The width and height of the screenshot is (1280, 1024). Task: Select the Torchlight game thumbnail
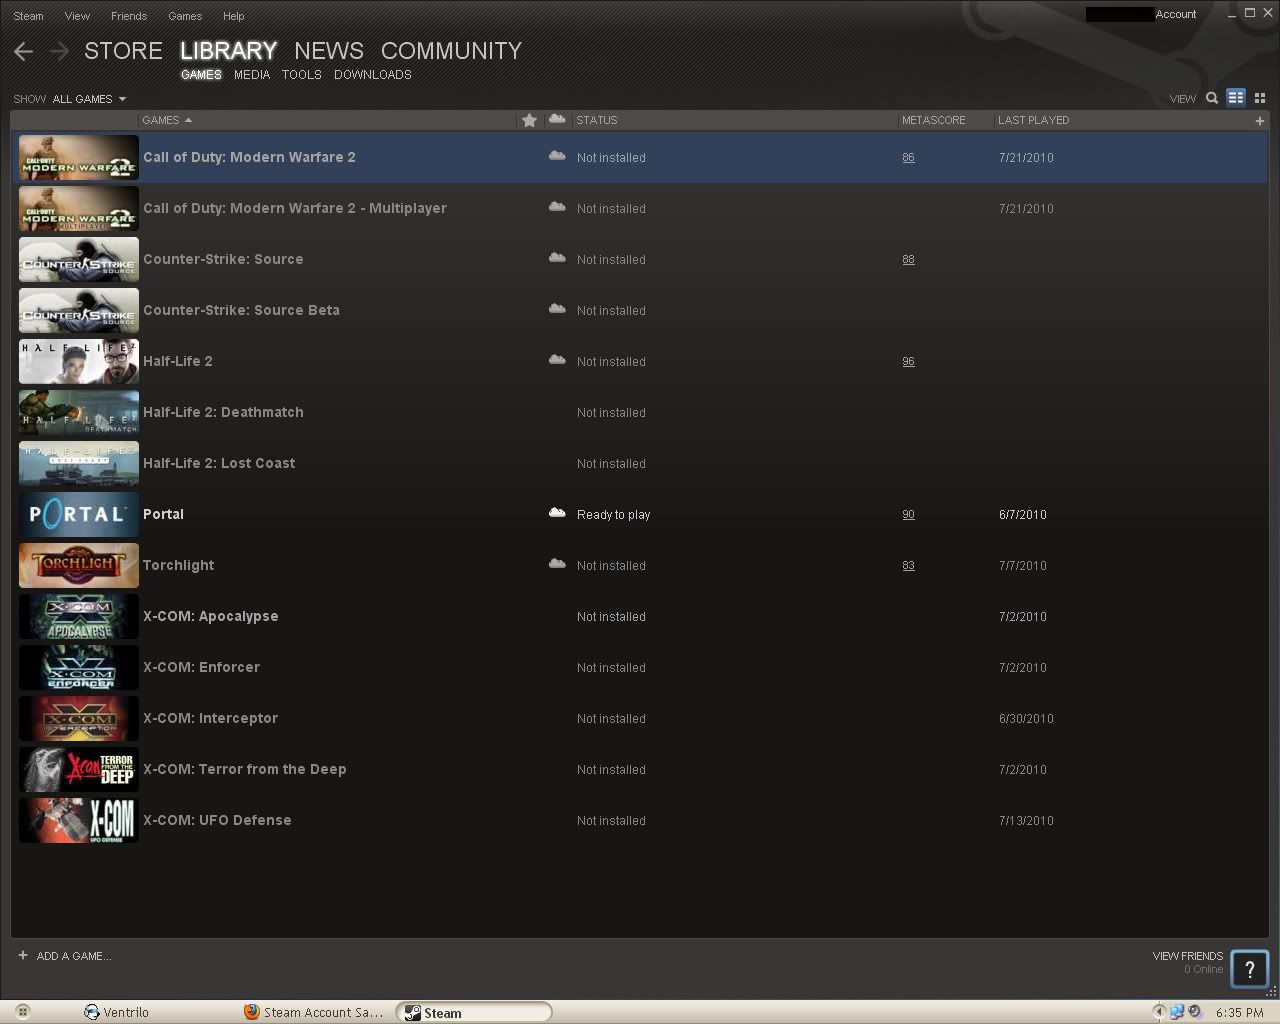[79, 566]
